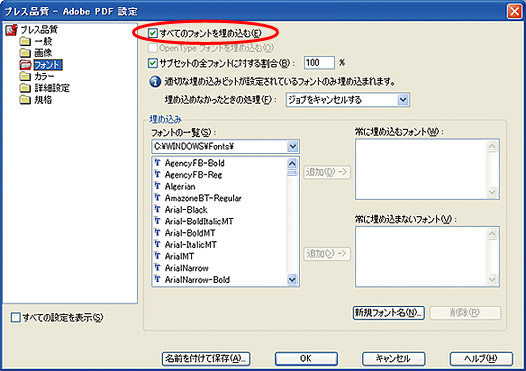Open the 画像 settings page
The height and width of the screenshot is (371, 526).
pos(43,53)
